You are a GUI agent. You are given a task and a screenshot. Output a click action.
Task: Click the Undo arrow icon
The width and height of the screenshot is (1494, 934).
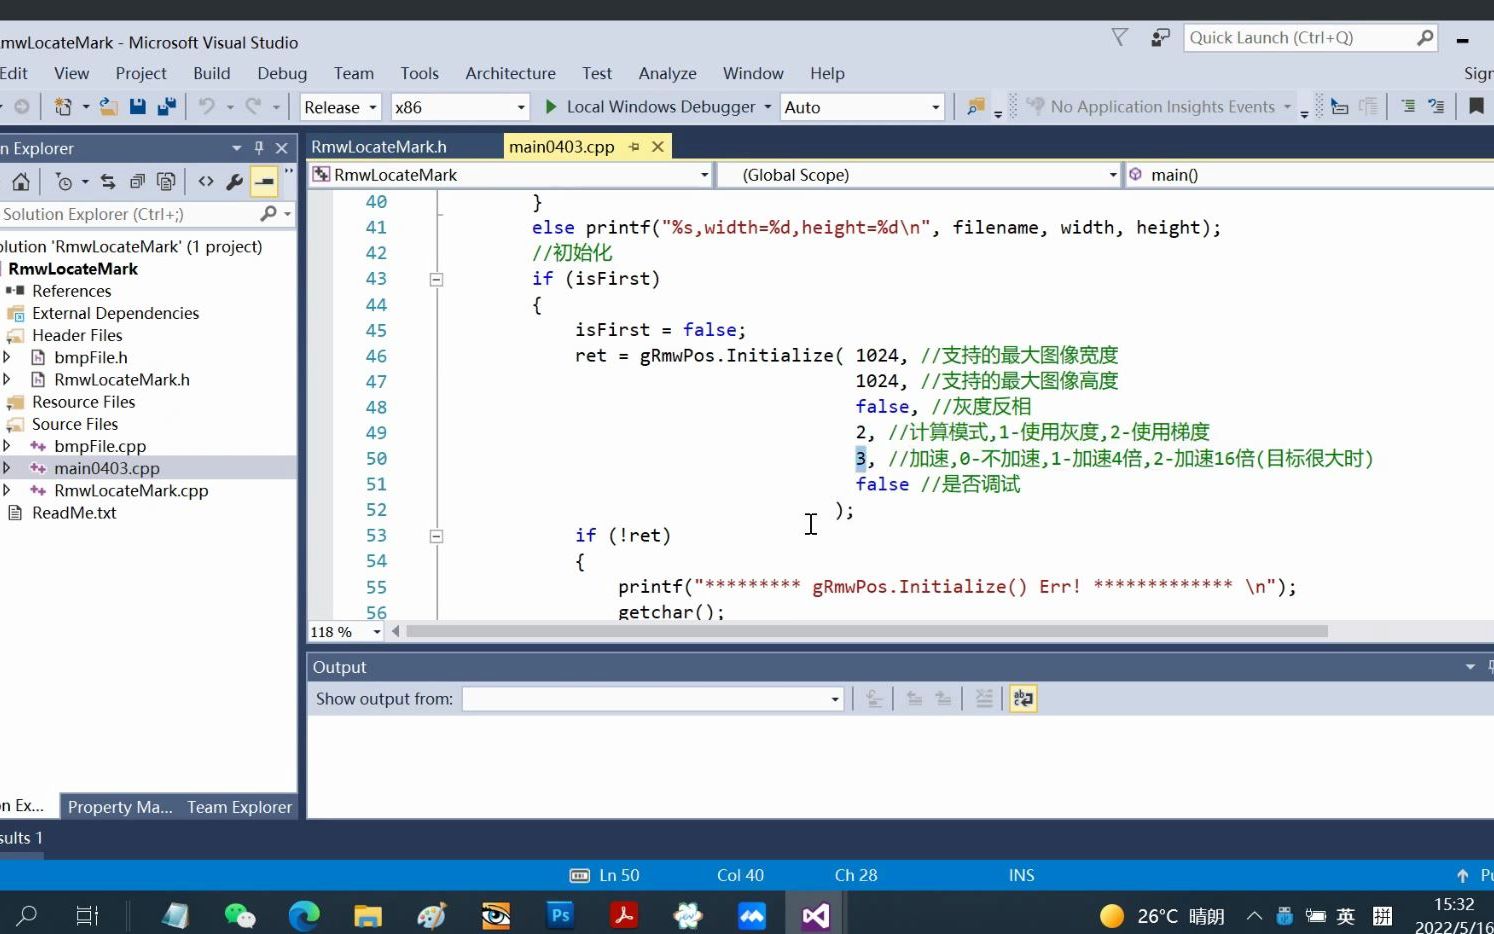click(x=206, y=106)
